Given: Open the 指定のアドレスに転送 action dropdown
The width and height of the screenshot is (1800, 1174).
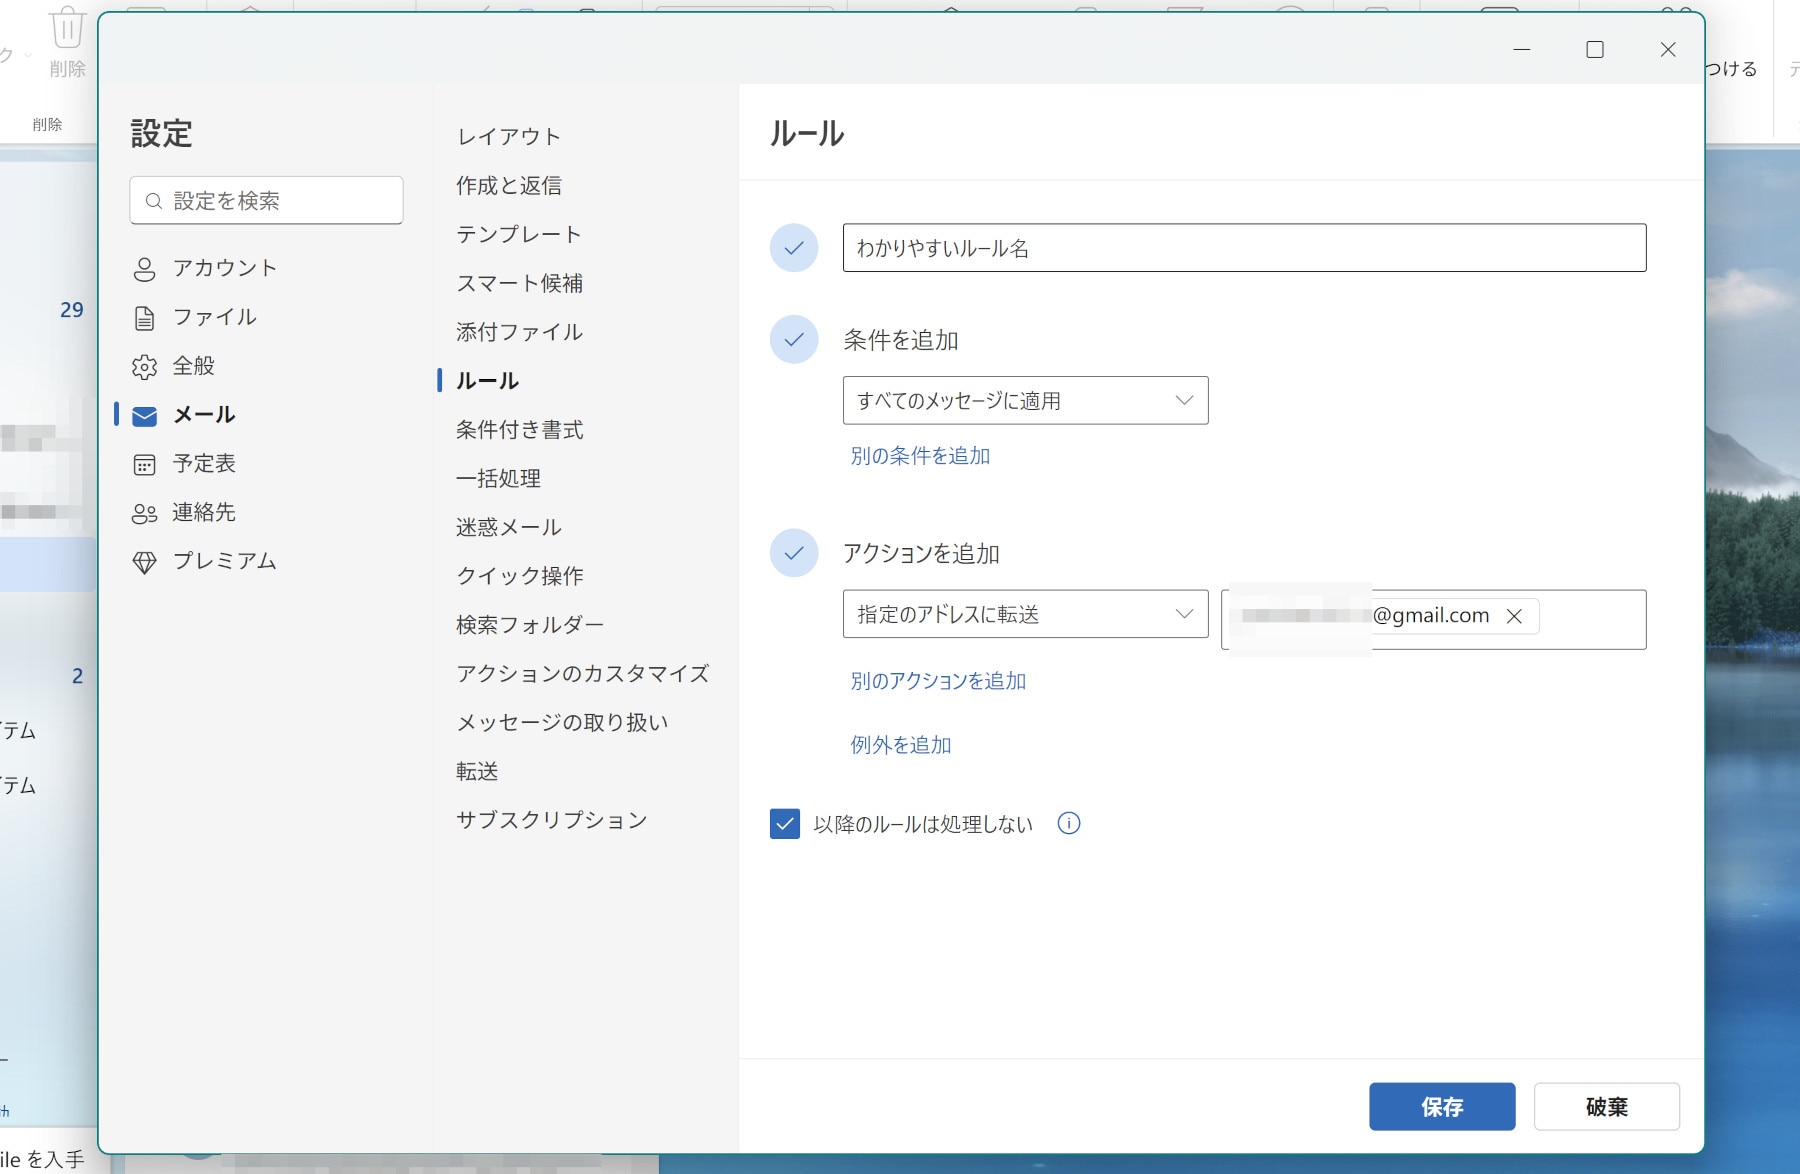Looking at the screenshot, I should pyautogui.click(x=1025, y=614).
